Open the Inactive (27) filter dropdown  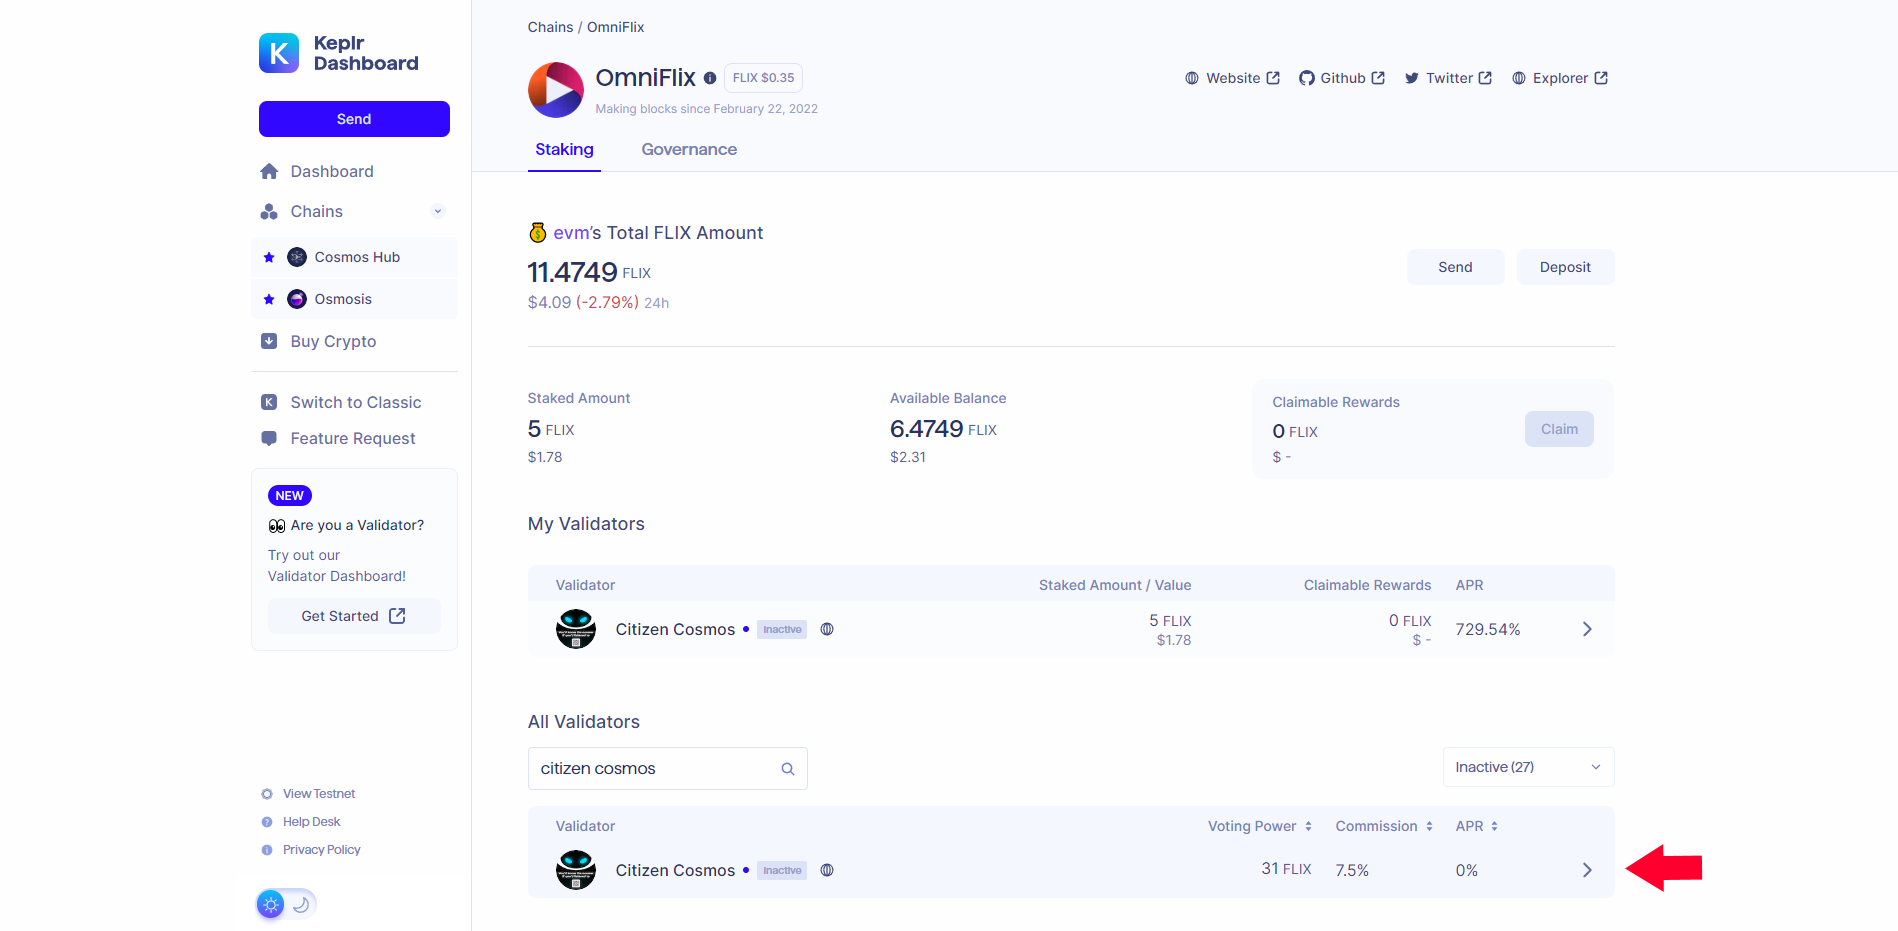coord(1528,767)
